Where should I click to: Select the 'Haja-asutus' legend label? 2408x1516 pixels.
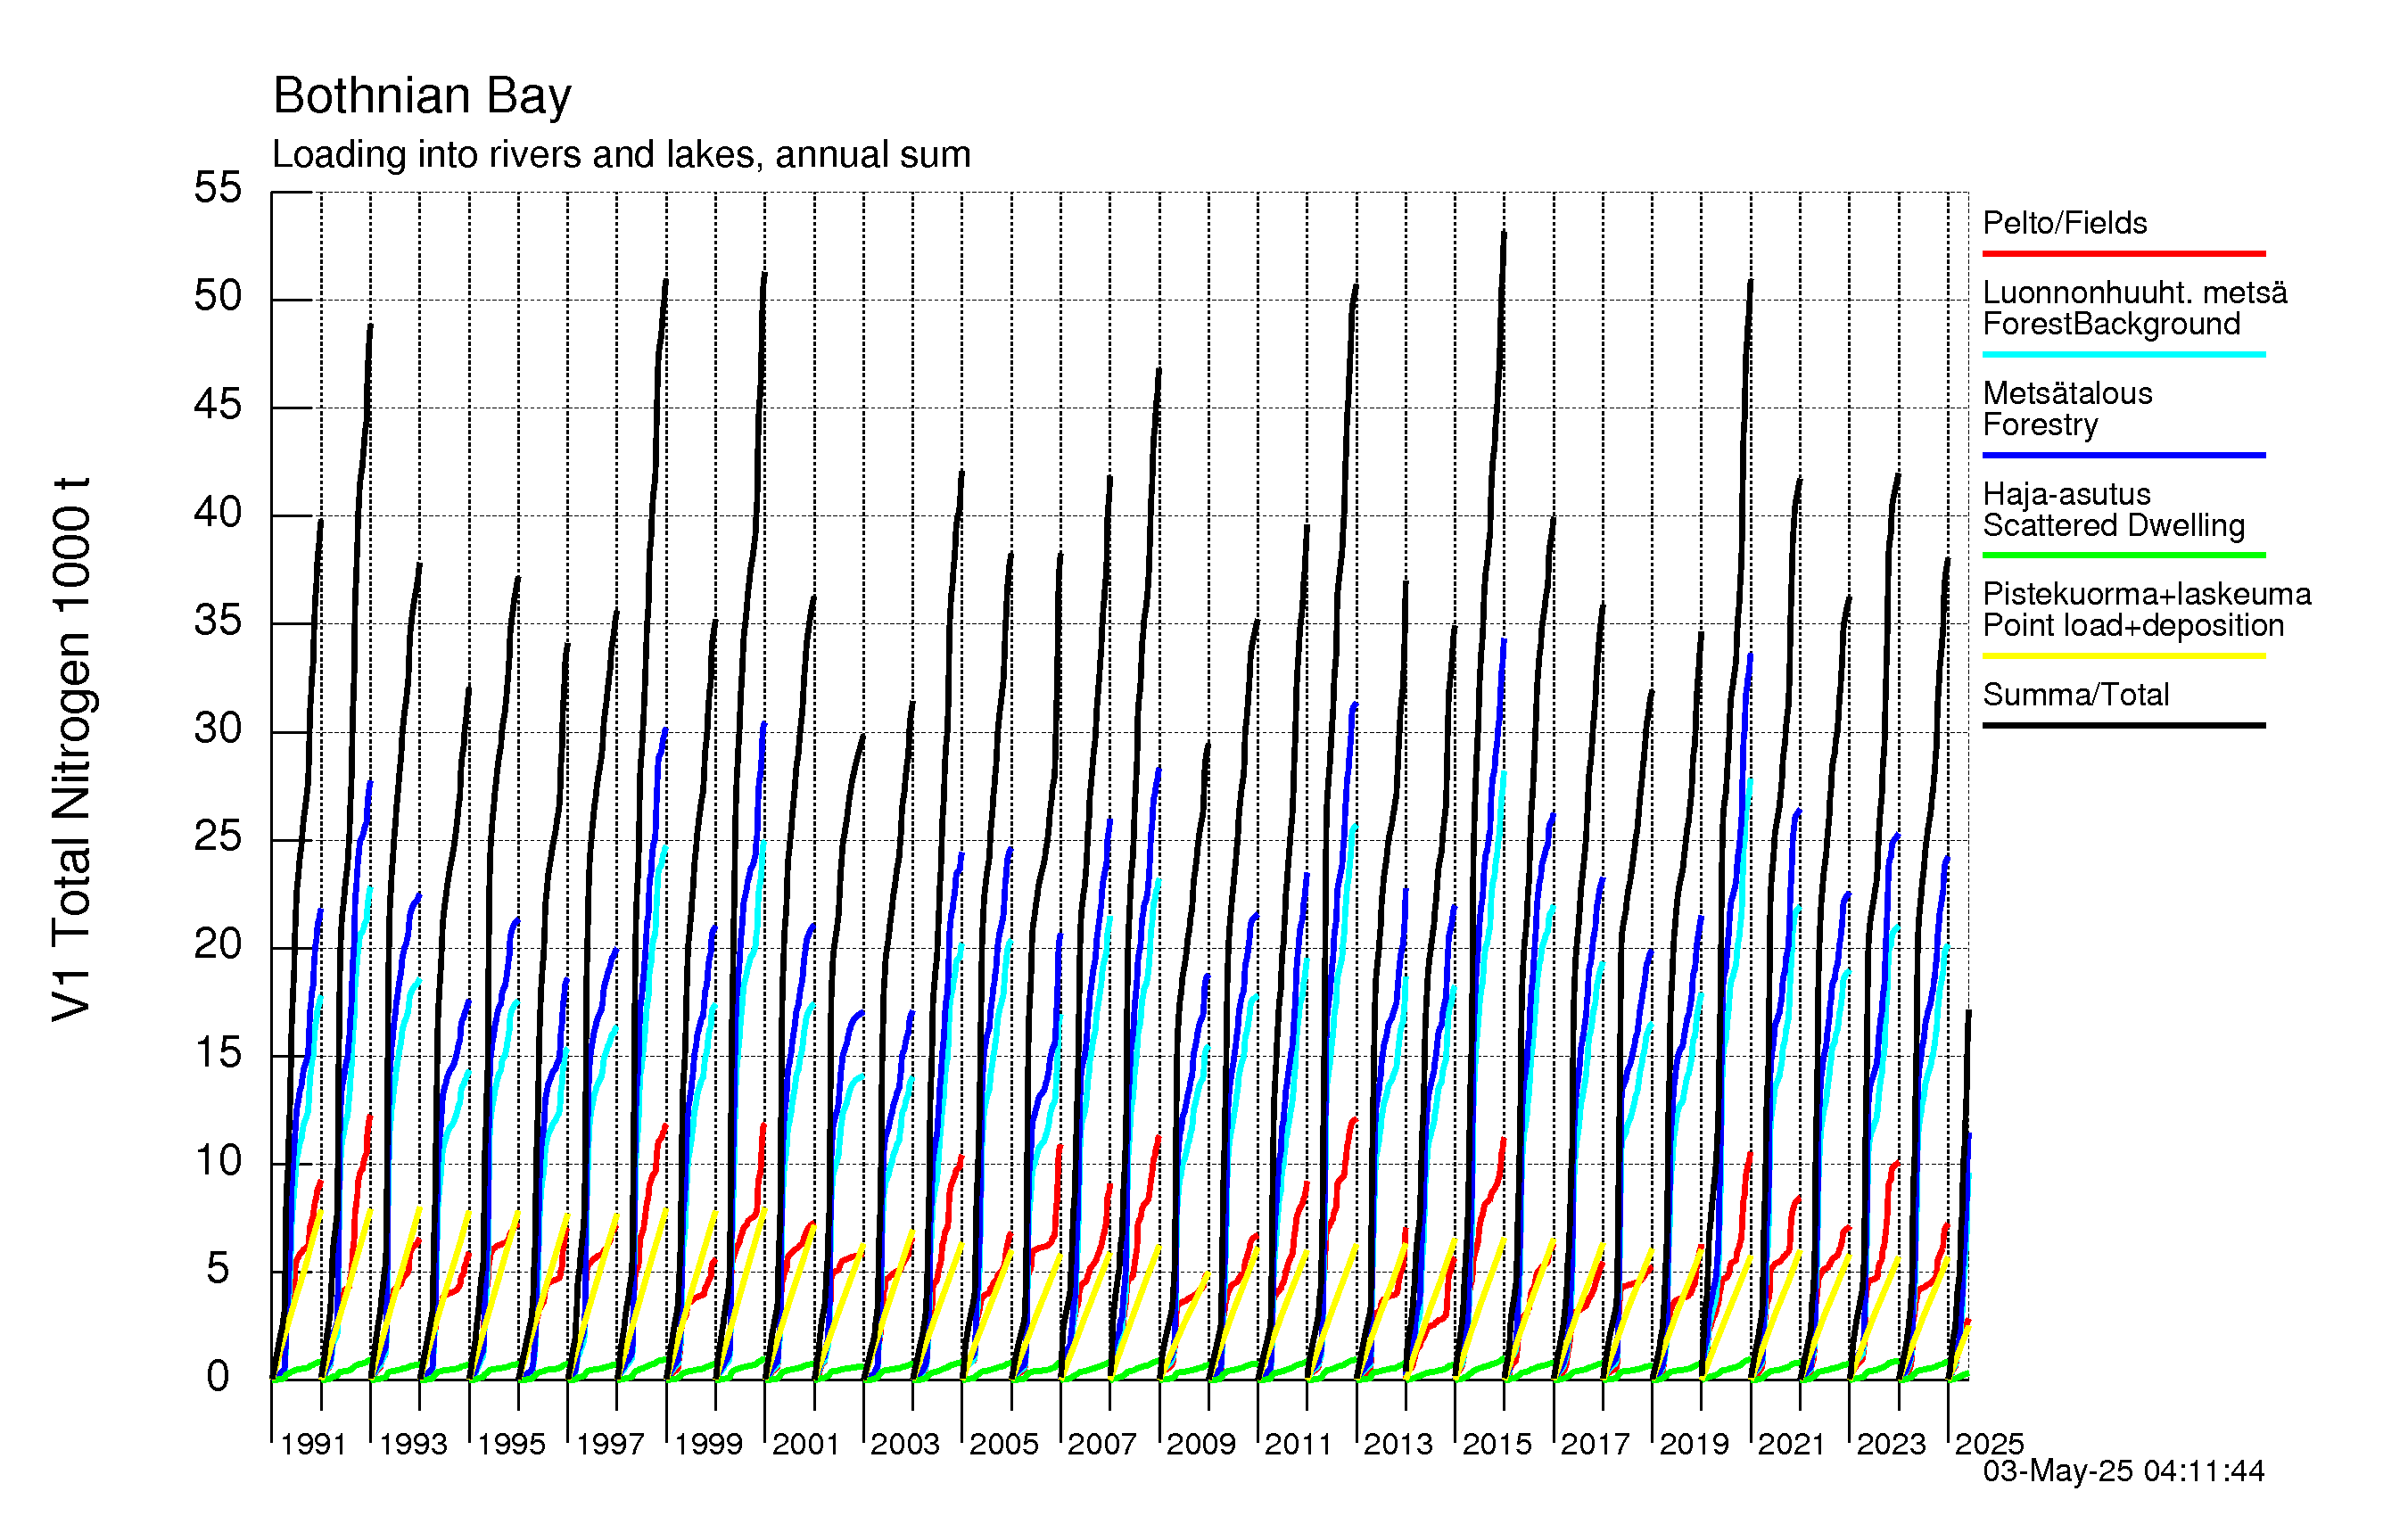coord(2066,494)
